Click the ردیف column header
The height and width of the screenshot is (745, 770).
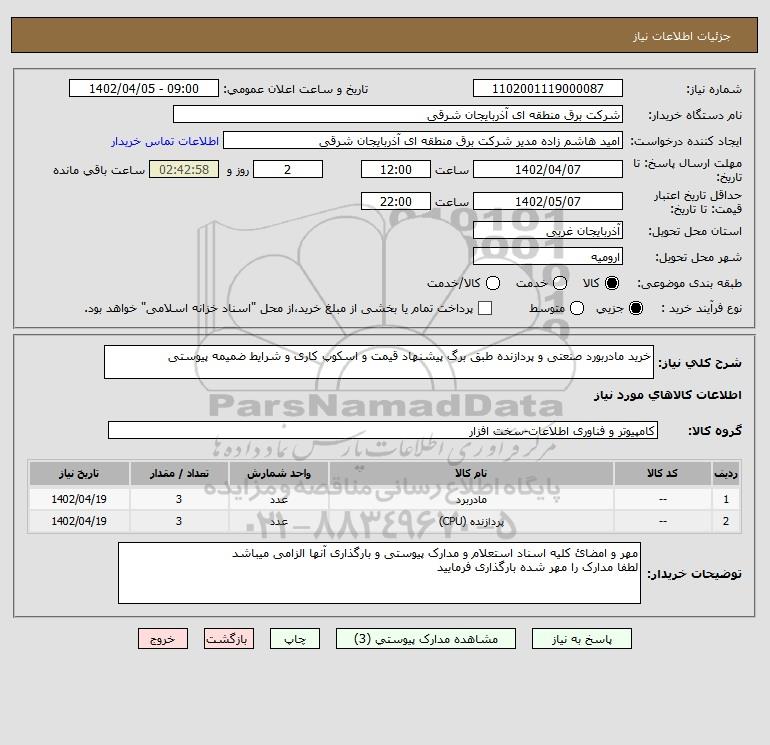[x=726, y=473]
